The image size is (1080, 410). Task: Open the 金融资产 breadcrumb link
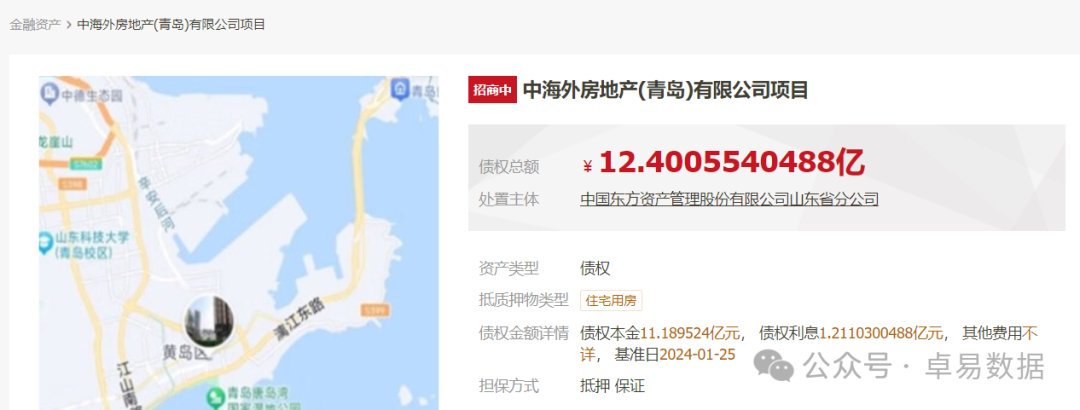click(x=34, y=25)
